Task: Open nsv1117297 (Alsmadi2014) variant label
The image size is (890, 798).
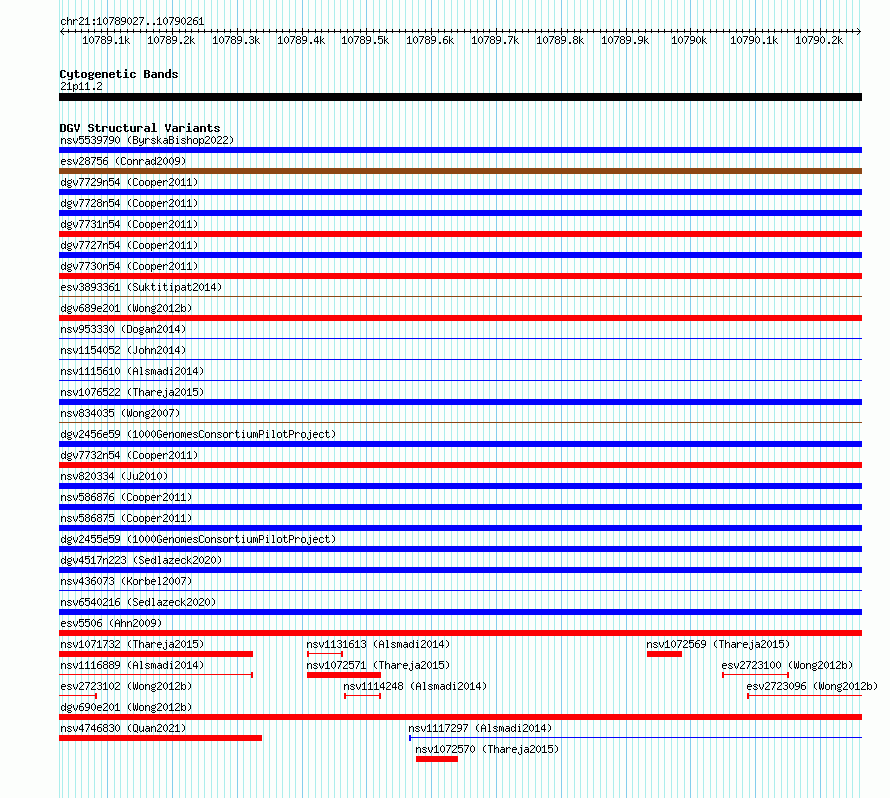Action: pyautogui.click(x=480, y=728)
